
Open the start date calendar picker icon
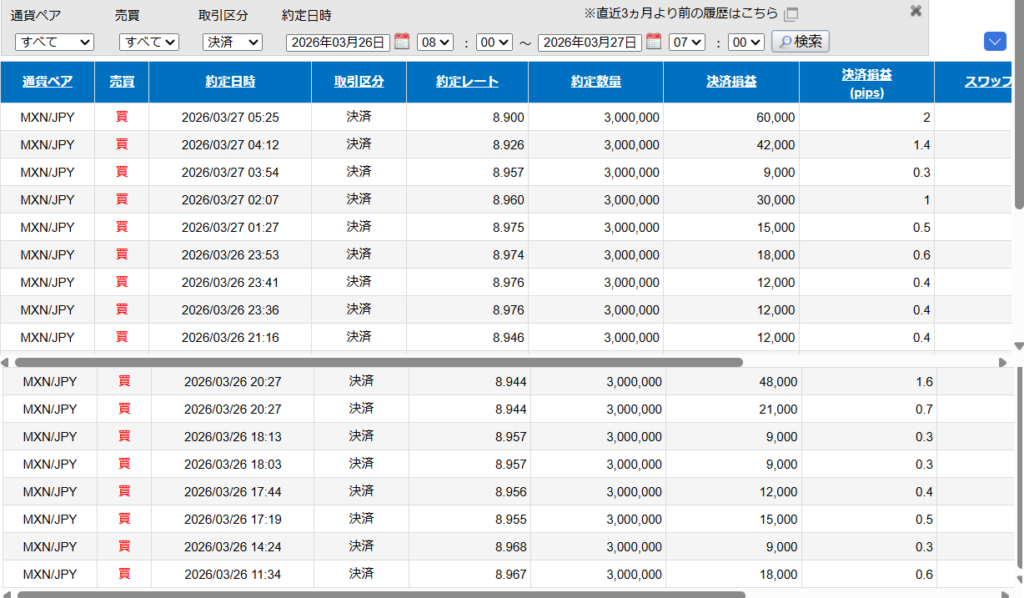pos(402,42)
